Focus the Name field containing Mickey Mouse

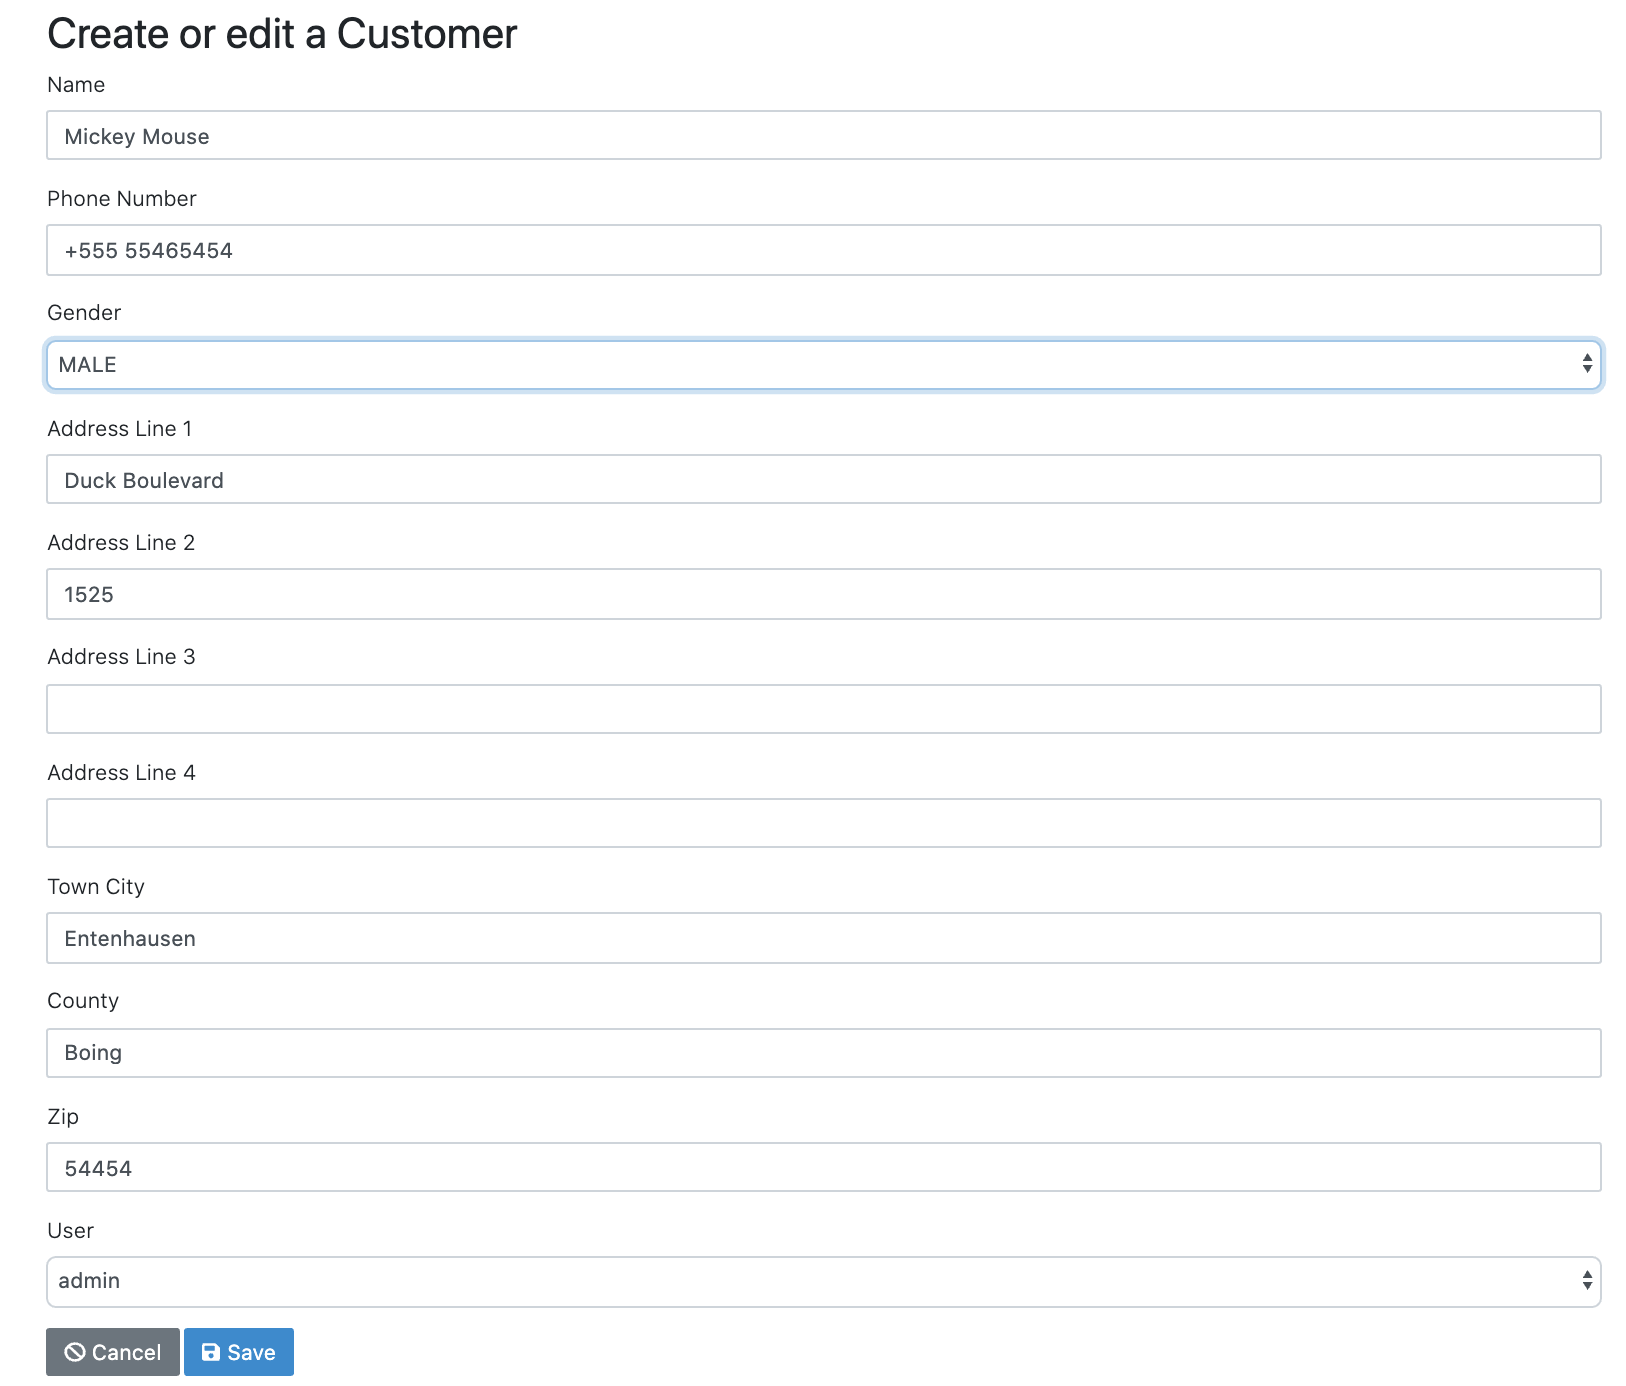822,136
